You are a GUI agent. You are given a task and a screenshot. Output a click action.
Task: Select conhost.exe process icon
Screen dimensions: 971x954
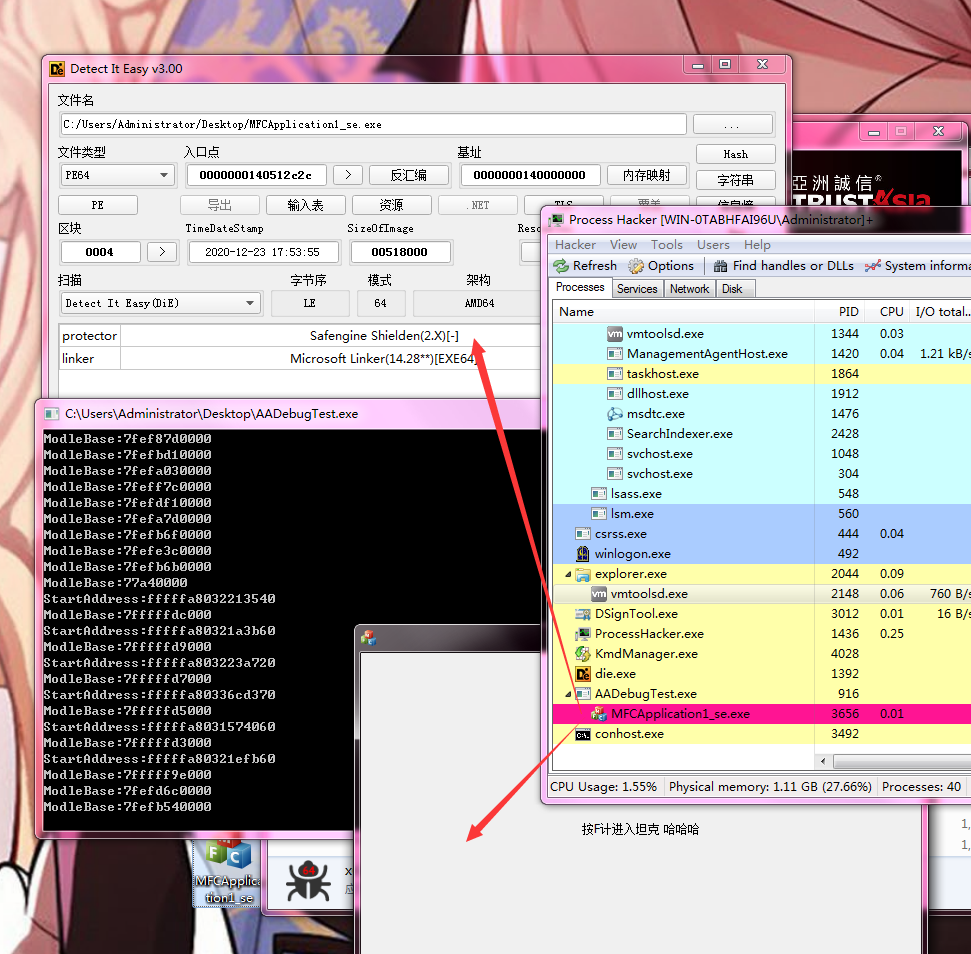(x=583, y=734)
